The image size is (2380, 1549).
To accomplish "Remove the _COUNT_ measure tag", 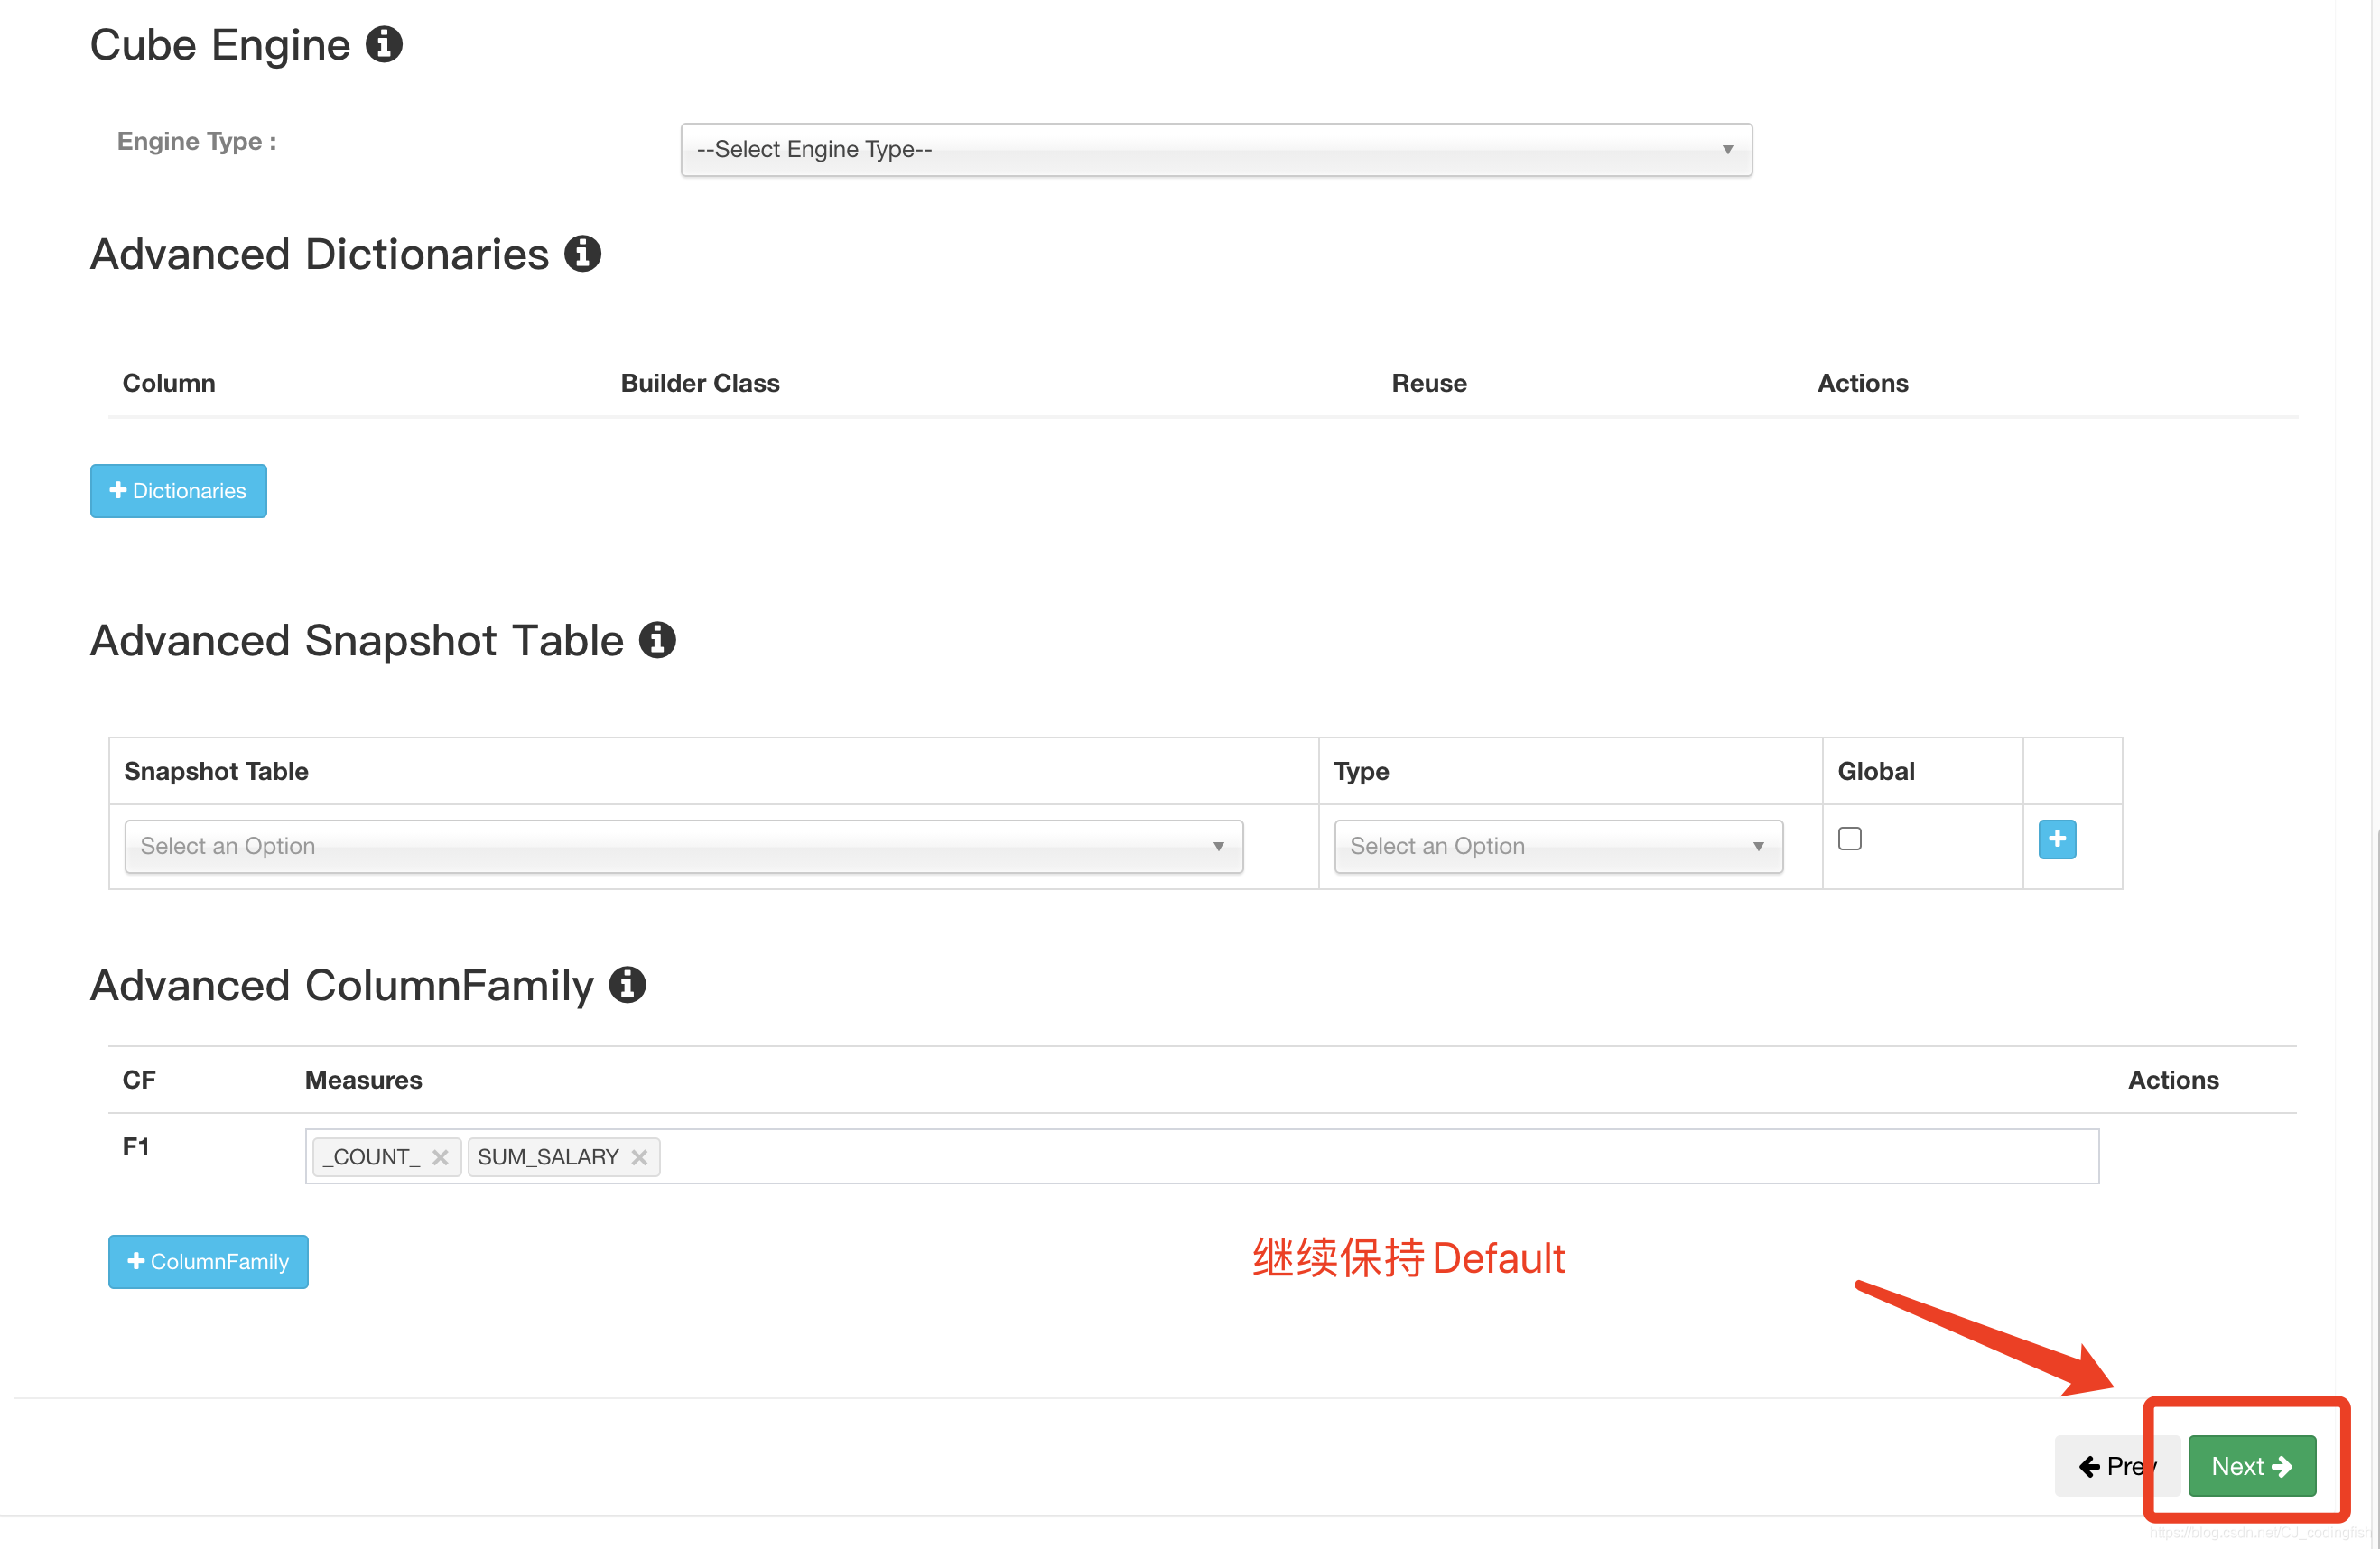I will pyautogui.click(x=440, y=1157).
